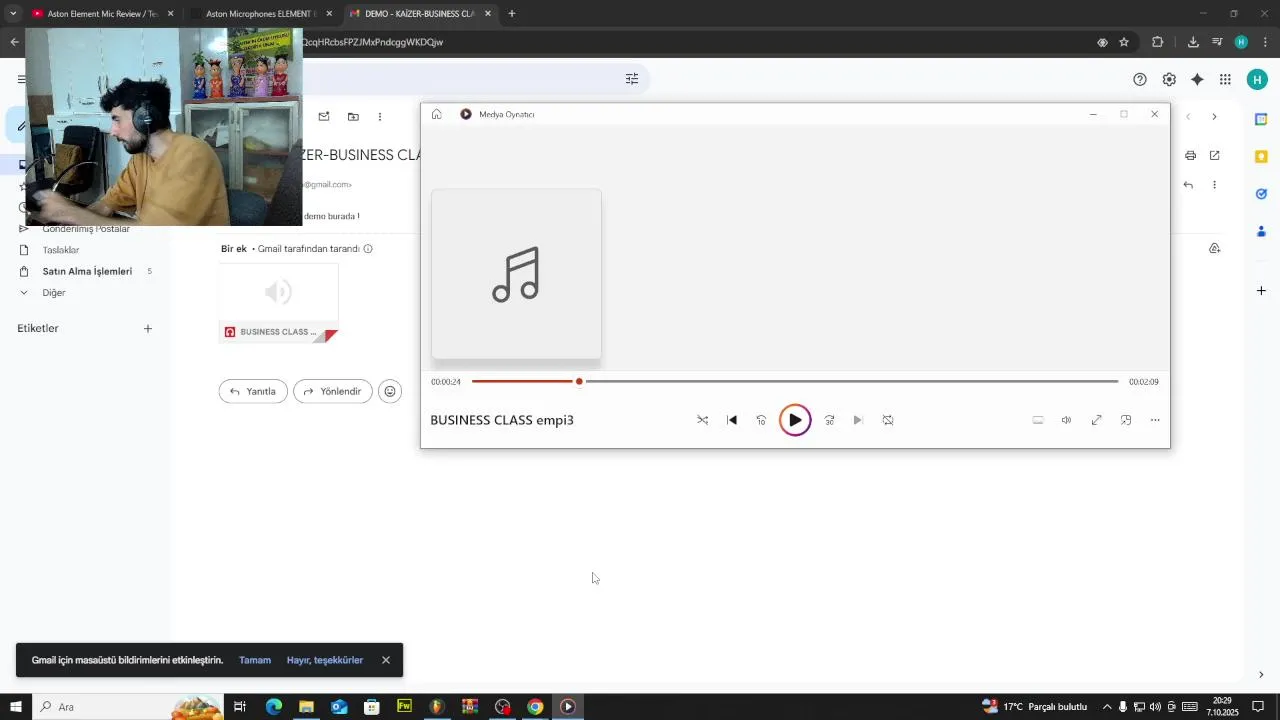Accept desktop notifications with Tamam

coord(255,660)
